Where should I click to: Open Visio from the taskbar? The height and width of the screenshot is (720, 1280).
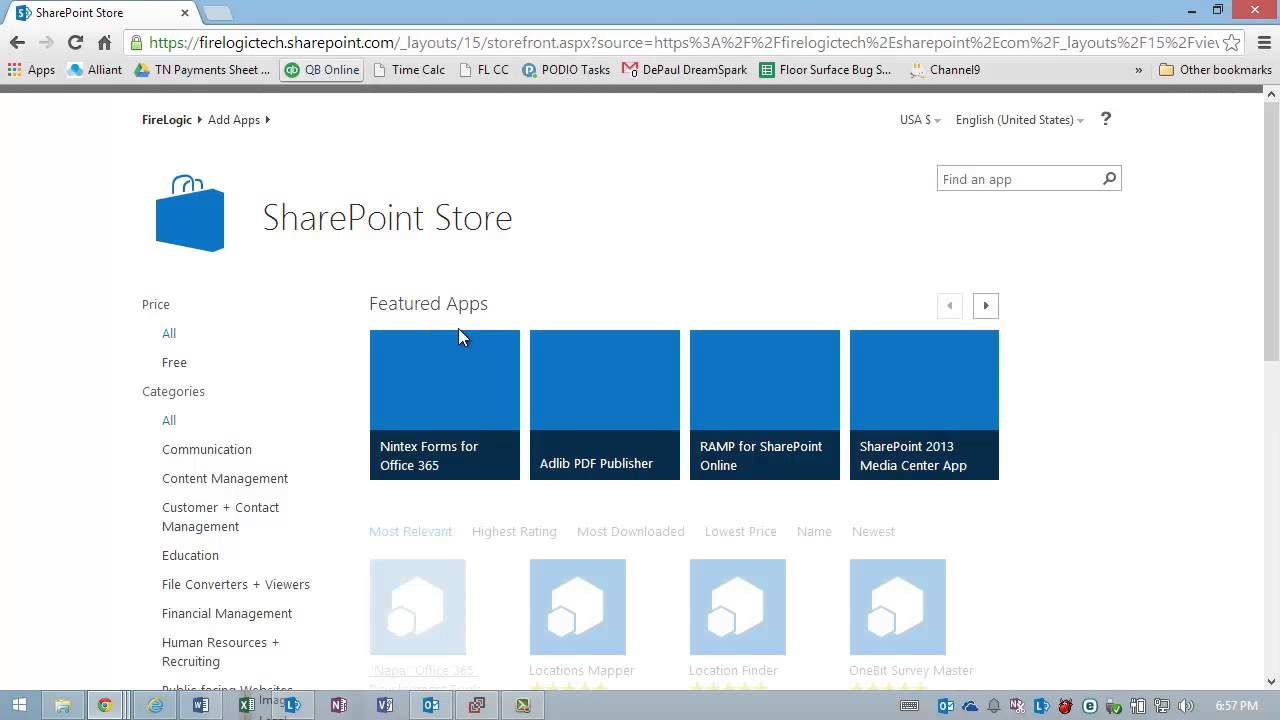[x=384, y=706]
